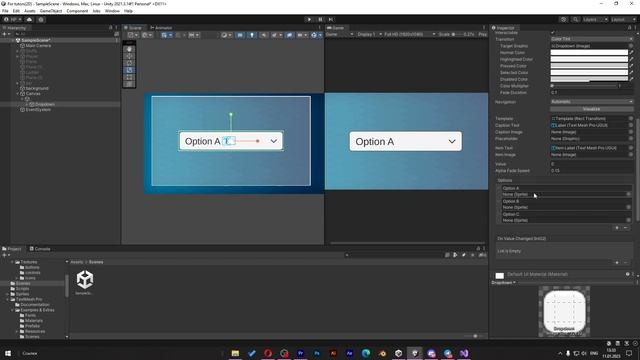
Task: Click the Option B text field
Action: tap(567, 201)
